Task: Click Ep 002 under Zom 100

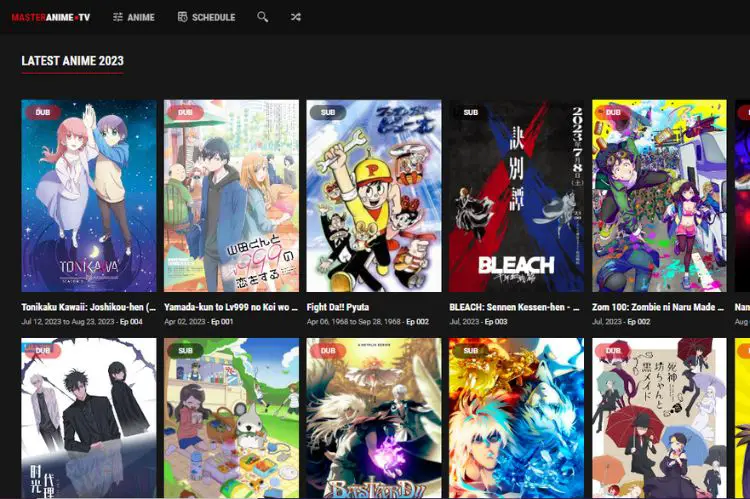Action: coord(639,322)
